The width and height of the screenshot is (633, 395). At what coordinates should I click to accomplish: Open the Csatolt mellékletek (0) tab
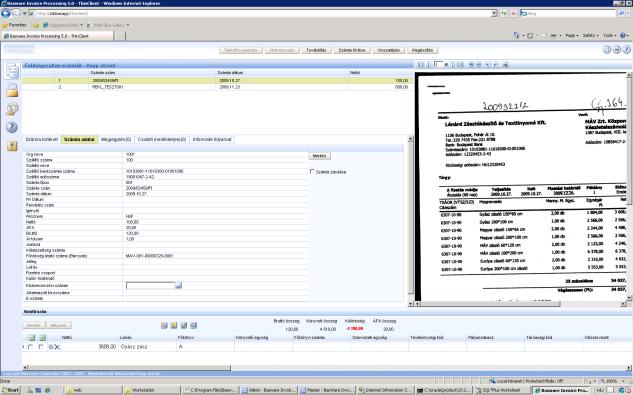click(162, 139)
